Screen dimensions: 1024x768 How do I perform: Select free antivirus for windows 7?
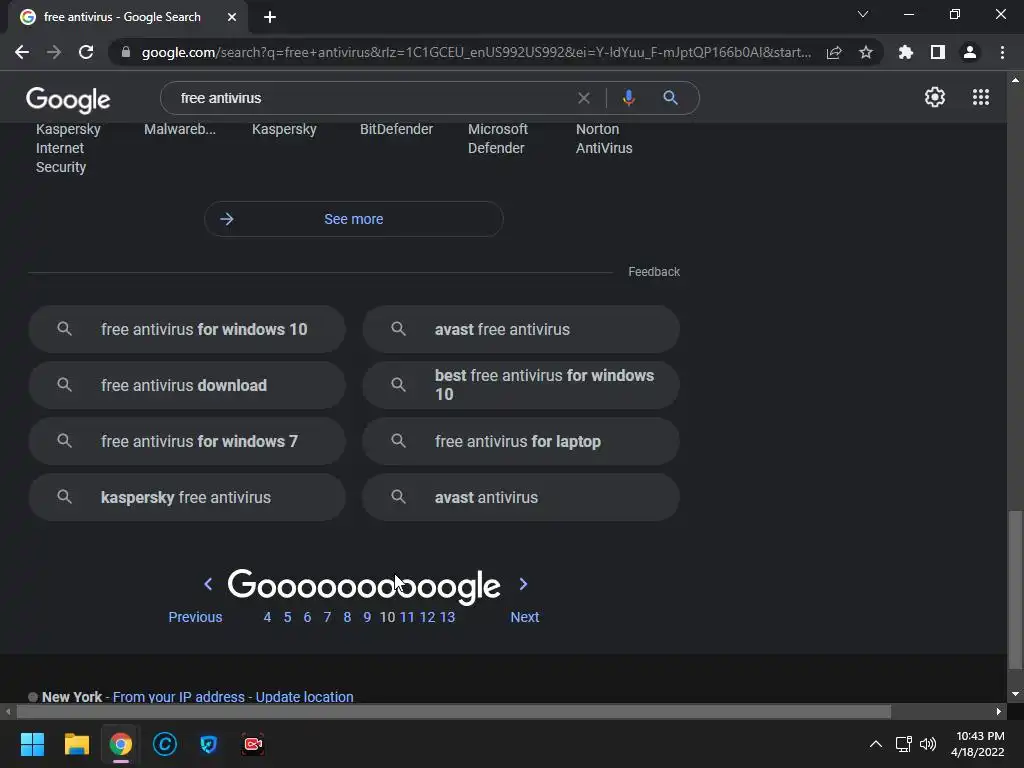click(x=187, y=441)
